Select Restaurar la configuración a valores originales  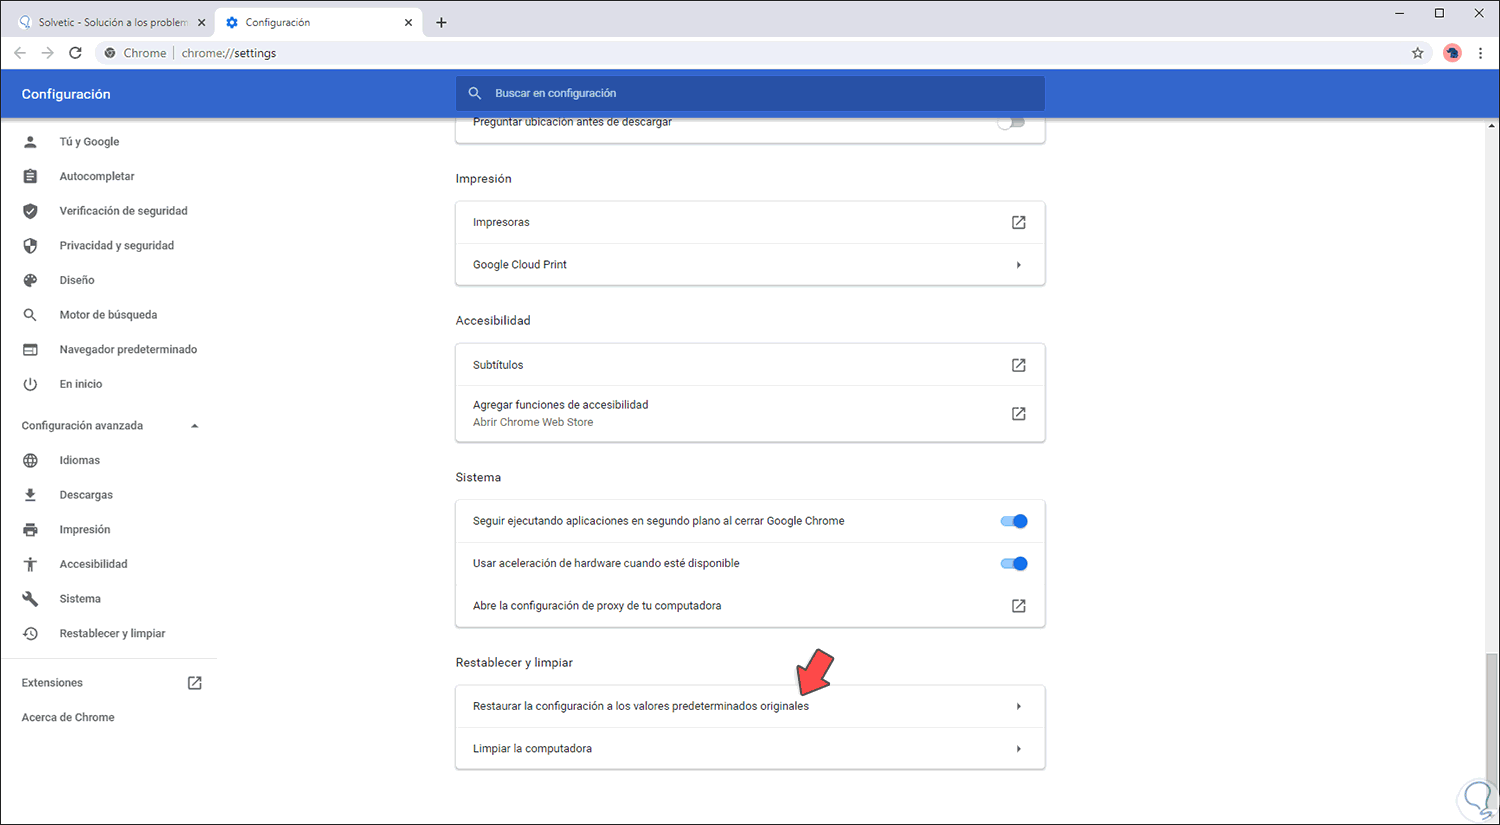pyautogui.click(x=750, y=707)
